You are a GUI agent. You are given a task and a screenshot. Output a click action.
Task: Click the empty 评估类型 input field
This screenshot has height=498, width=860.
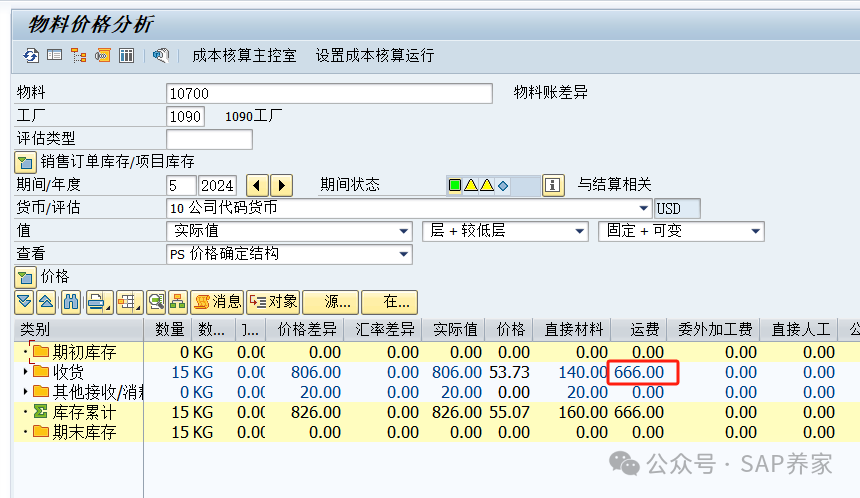click(x=210, y=139)
